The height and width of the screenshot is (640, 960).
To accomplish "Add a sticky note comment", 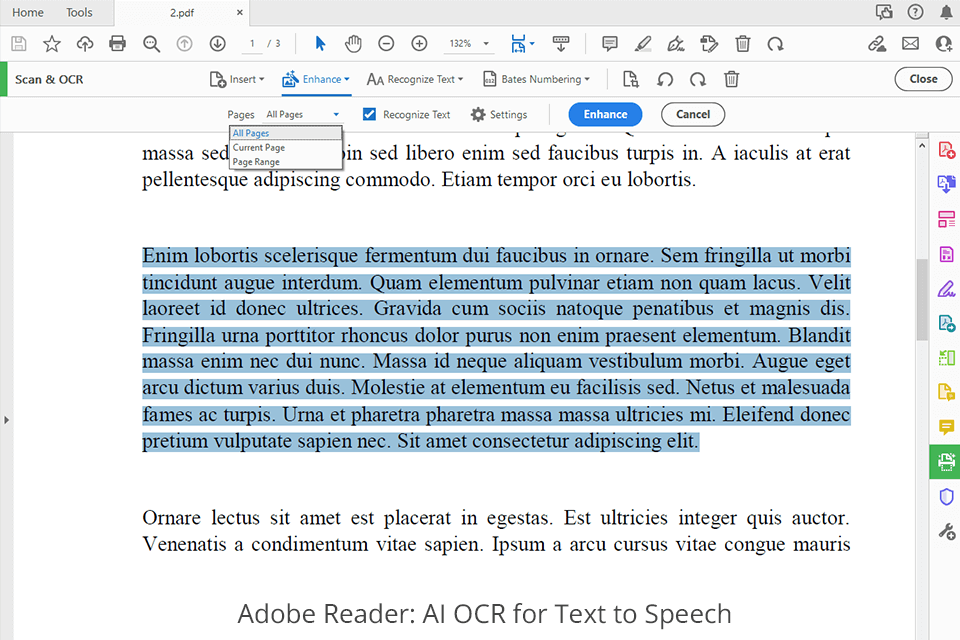I will [610, 43].
